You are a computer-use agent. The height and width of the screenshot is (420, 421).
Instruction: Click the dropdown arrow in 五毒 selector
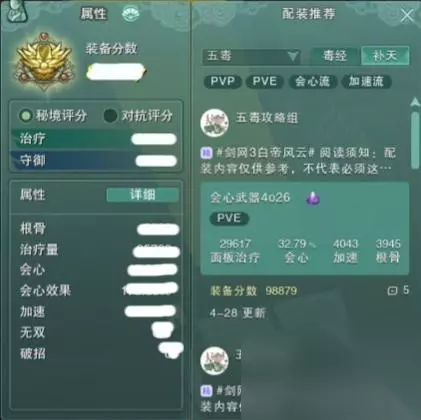pyautogui.click(x=292, y=56)
